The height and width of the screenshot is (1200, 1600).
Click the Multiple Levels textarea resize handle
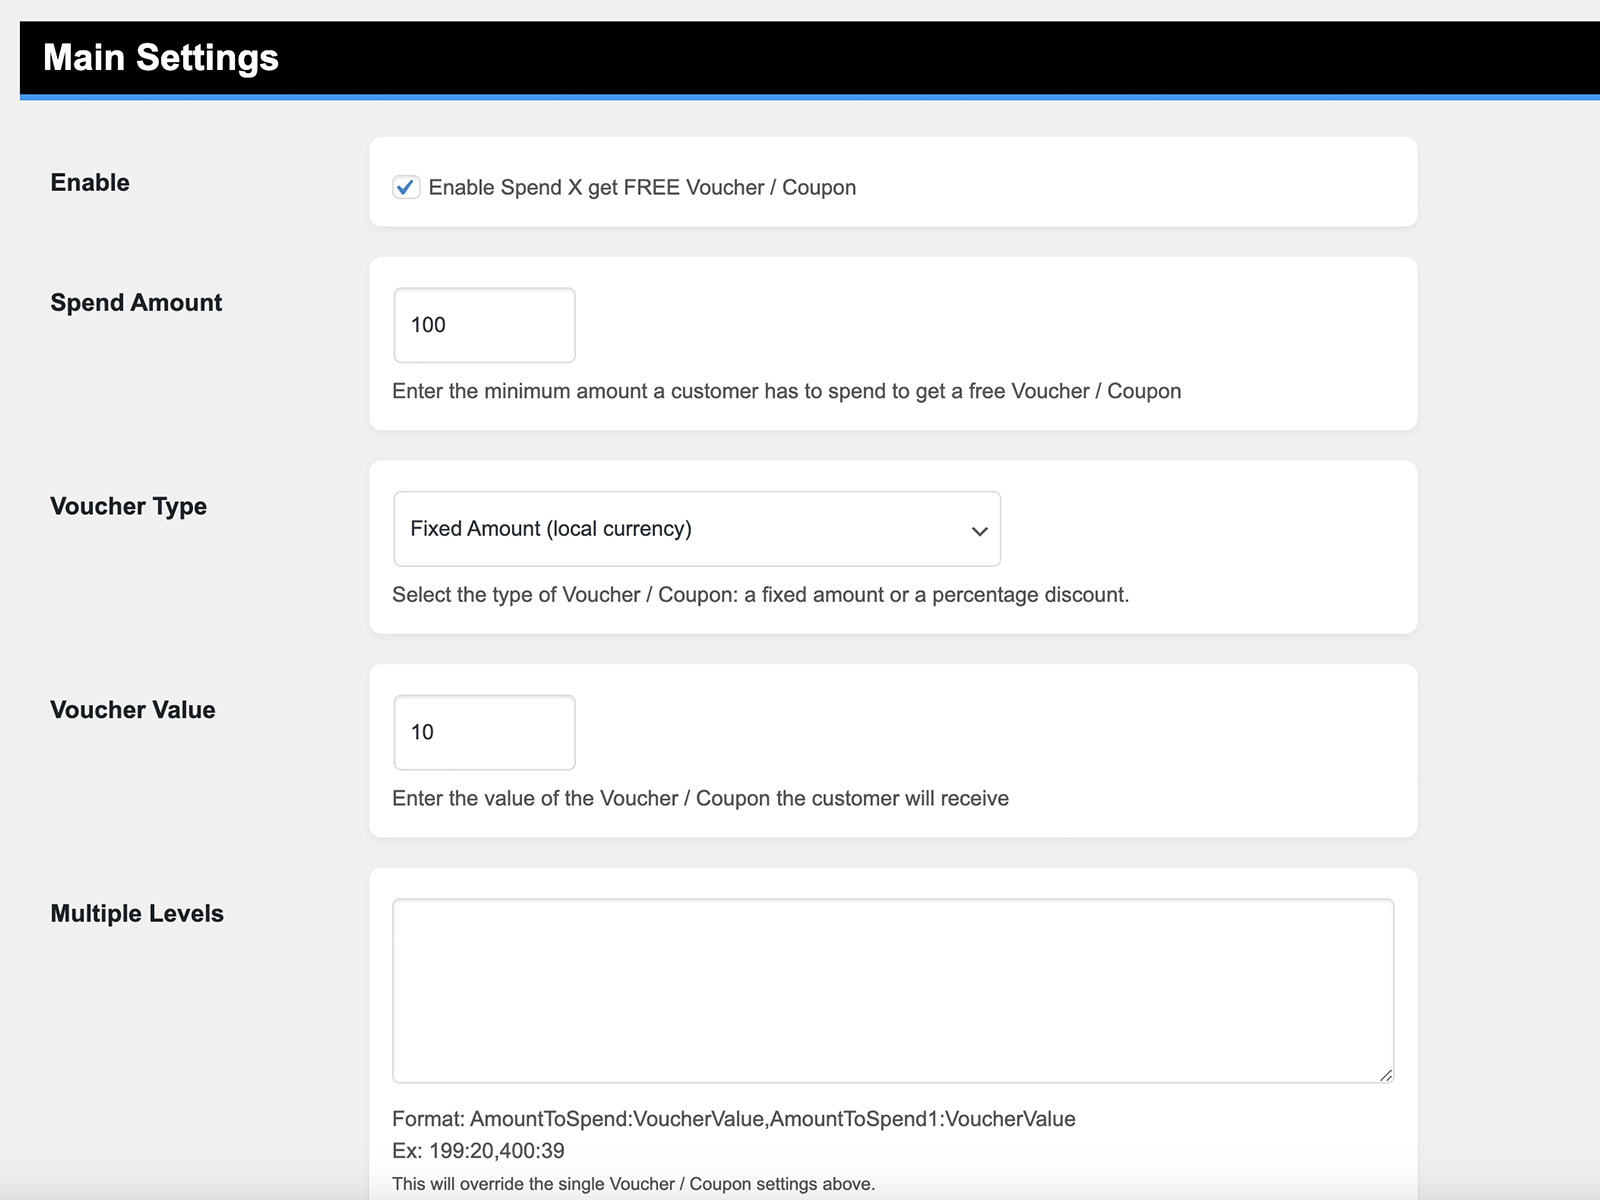click(x=1385, y=1075)
